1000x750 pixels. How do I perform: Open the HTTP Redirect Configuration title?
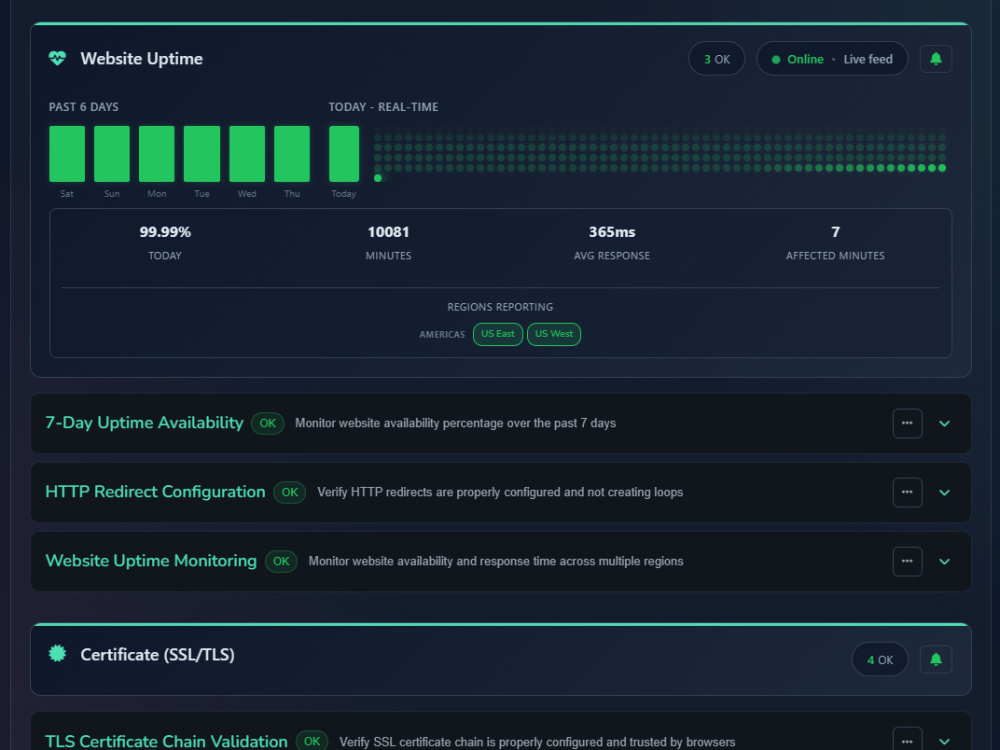click(155, 492)
